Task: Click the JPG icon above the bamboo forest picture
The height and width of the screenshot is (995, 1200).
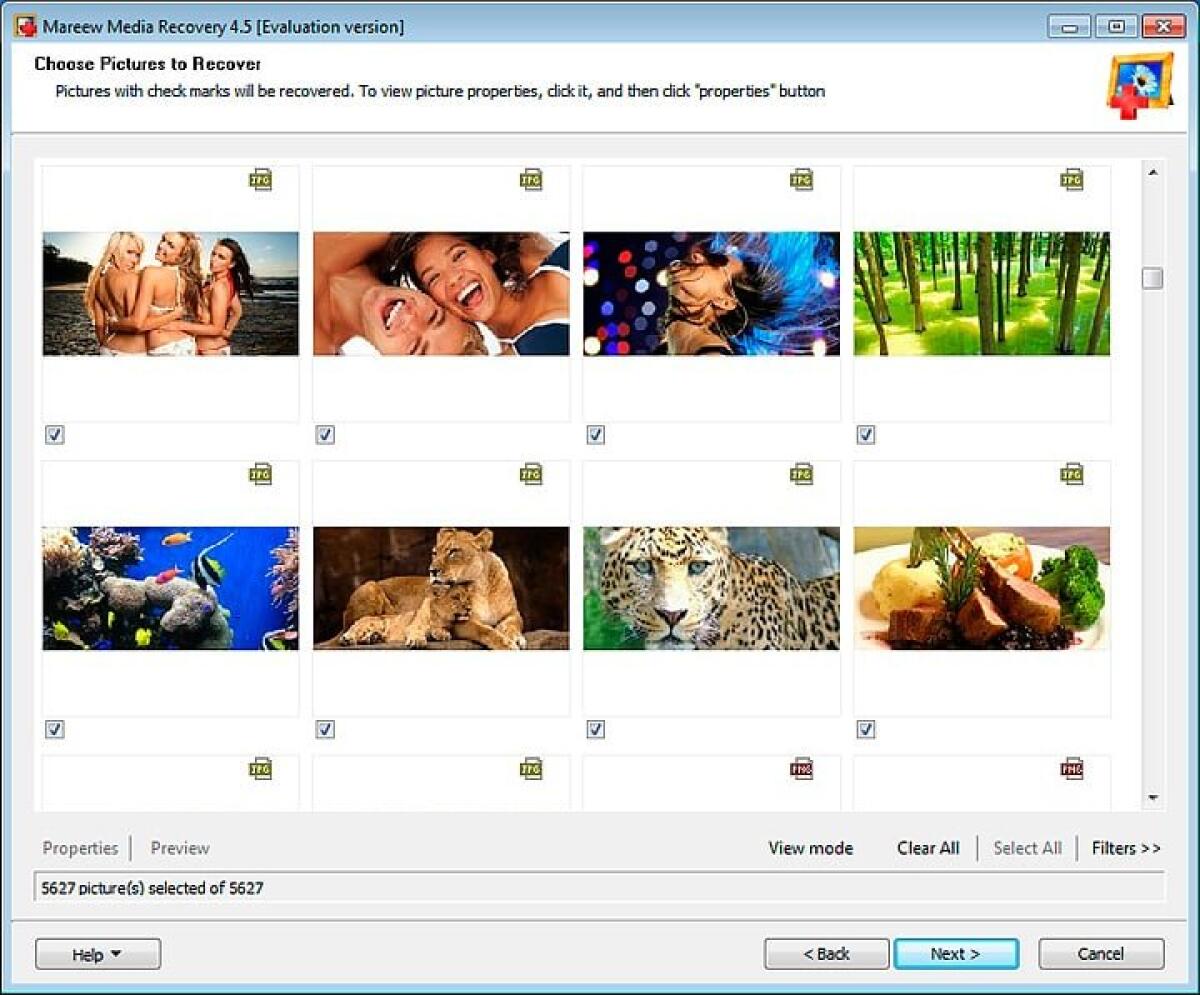Action: click(1072, 180)
